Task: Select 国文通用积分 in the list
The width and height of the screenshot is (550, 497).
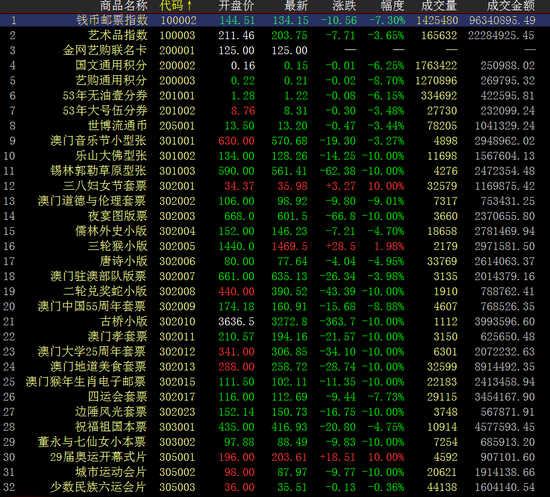Action: (111, 66)
